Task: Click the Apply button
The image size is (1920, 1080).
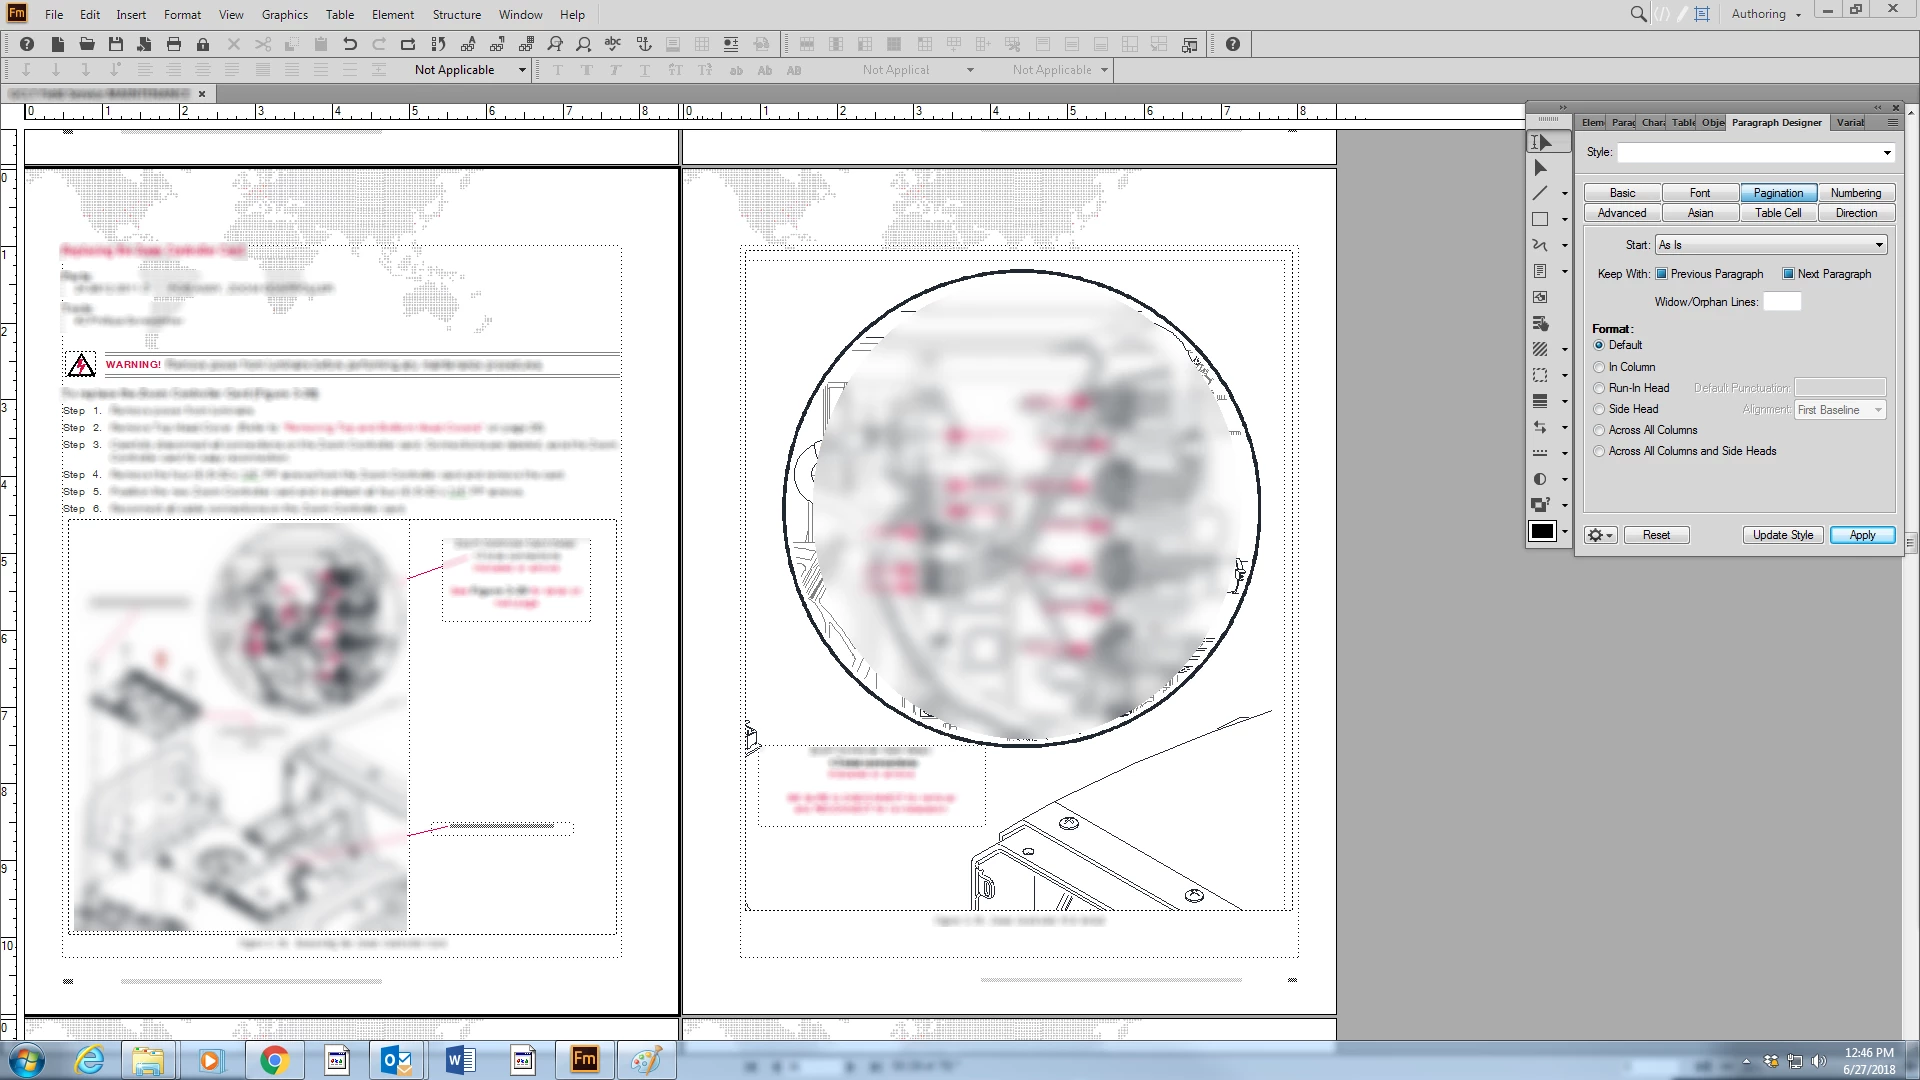Action: click(x=1862, y=535)
